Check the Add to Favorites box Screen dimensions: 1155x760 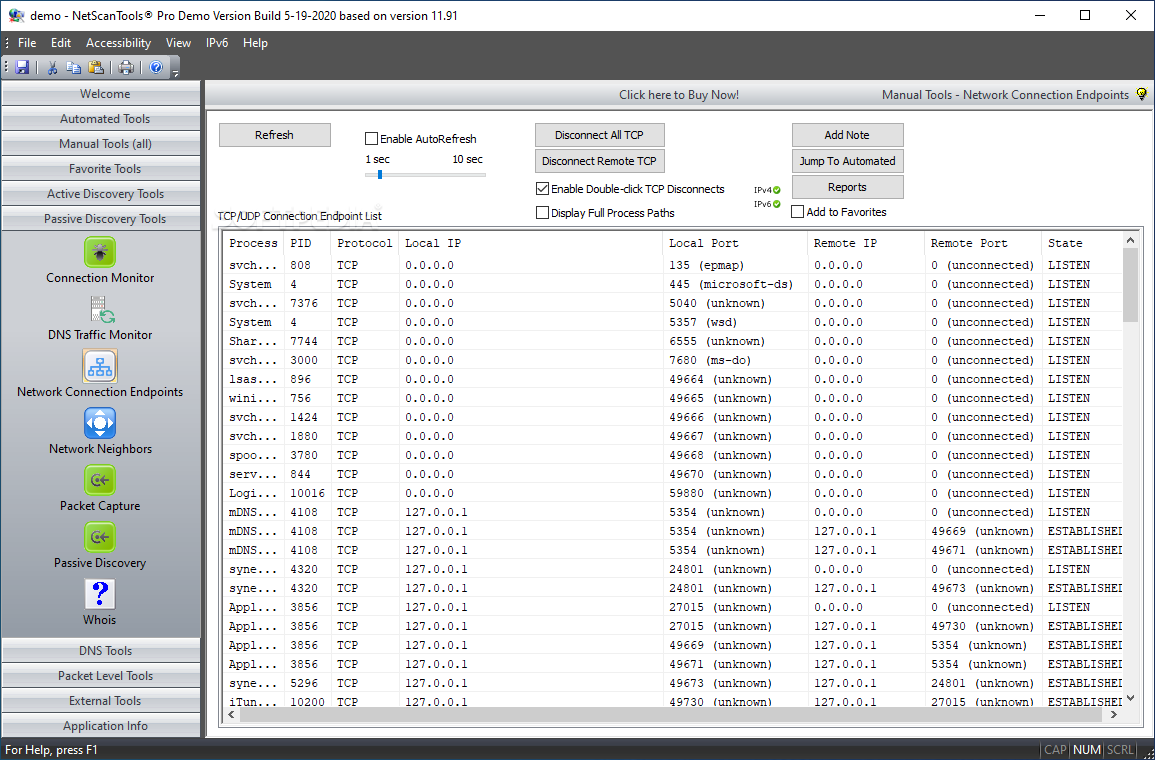pyautogui.click(x=797, y=212)
